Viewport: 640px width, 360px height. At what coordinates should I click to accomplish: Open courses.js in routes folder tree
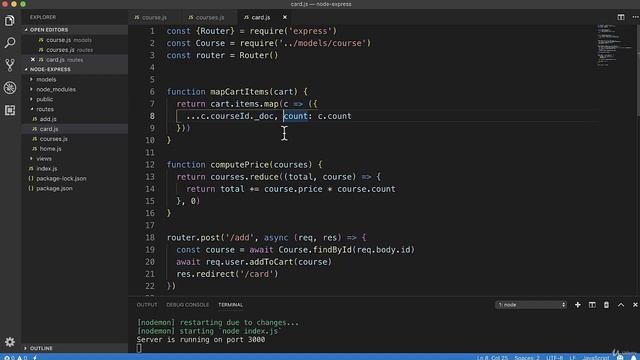point(53,139)
